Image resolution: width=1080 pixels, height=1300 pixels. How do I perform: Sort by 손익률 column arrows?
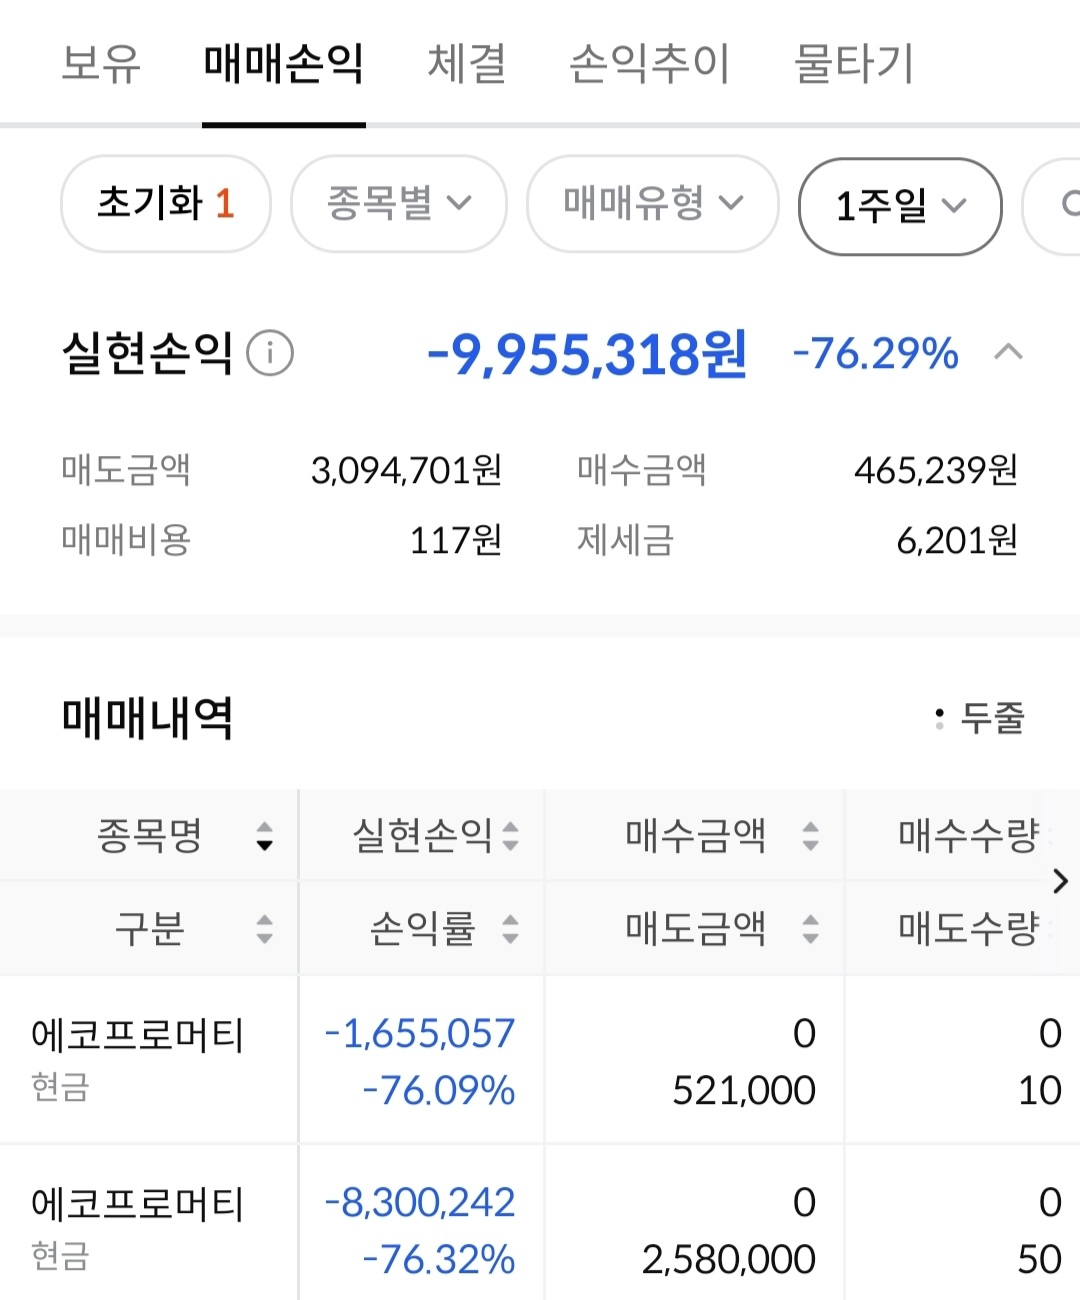coord(510,929)
